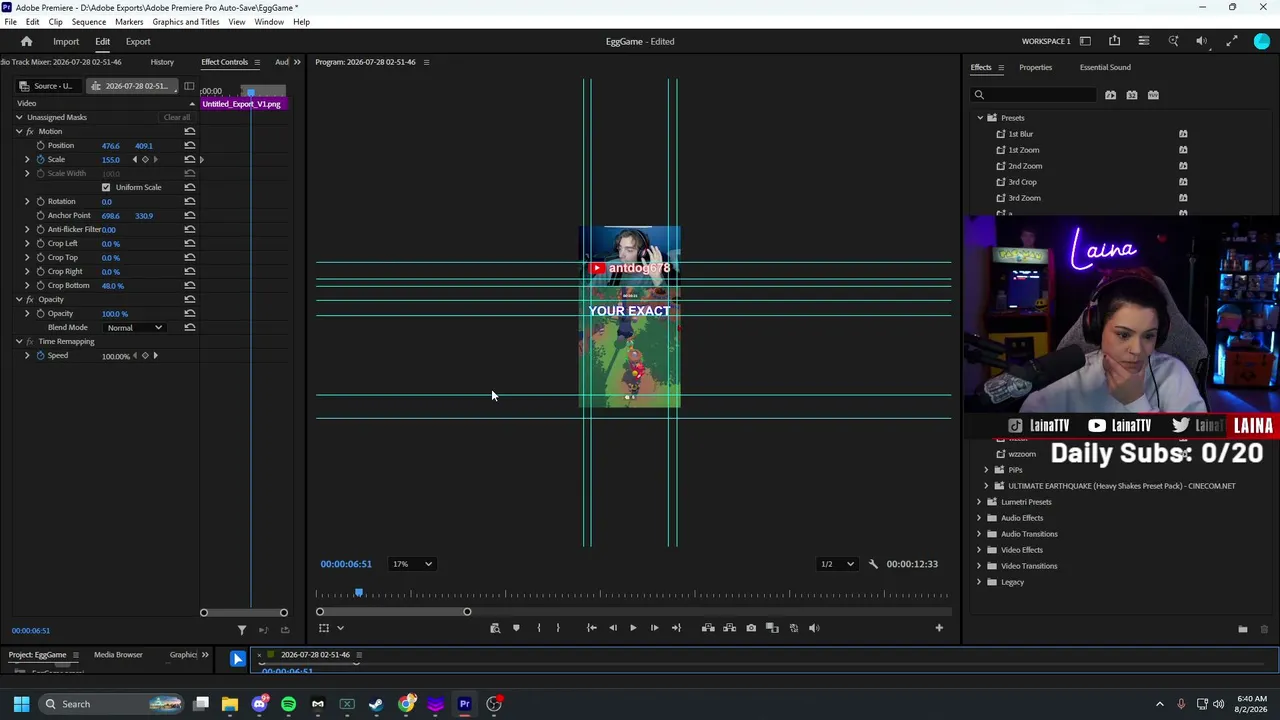The height and width of the screenshot is (720, 1280).
Task: Open the teal user profile avatar
Action: pos(1262,41)
